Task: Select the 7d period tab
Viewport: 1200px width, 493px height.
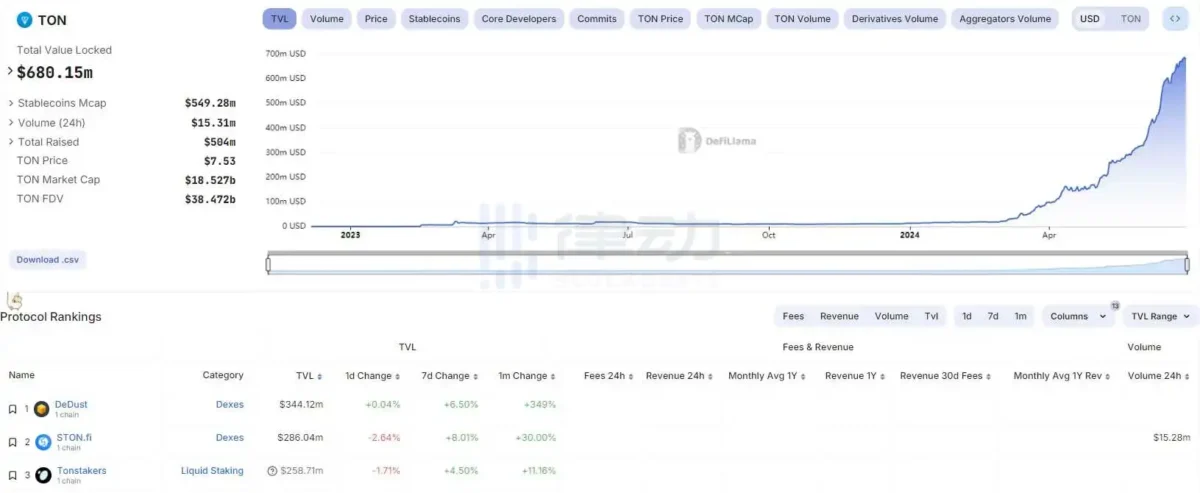Action: point(993,316)
